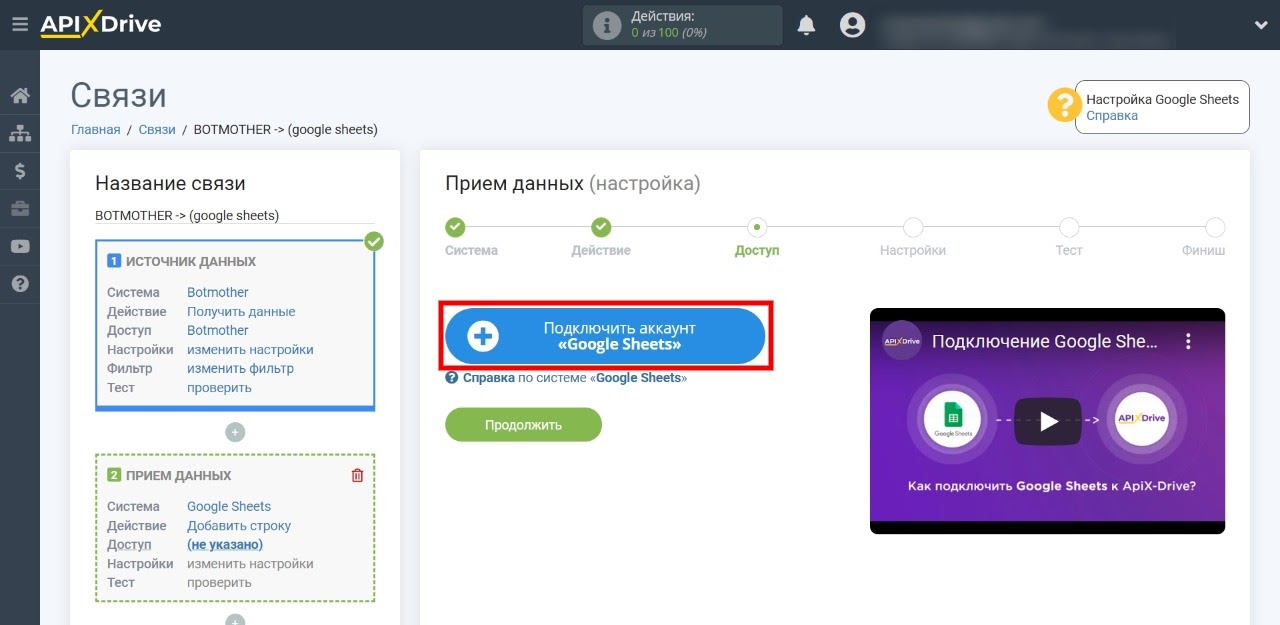This screenshot has height=625, width=1280.
Task: Open the hamburger menu icon
Action: 19,25
